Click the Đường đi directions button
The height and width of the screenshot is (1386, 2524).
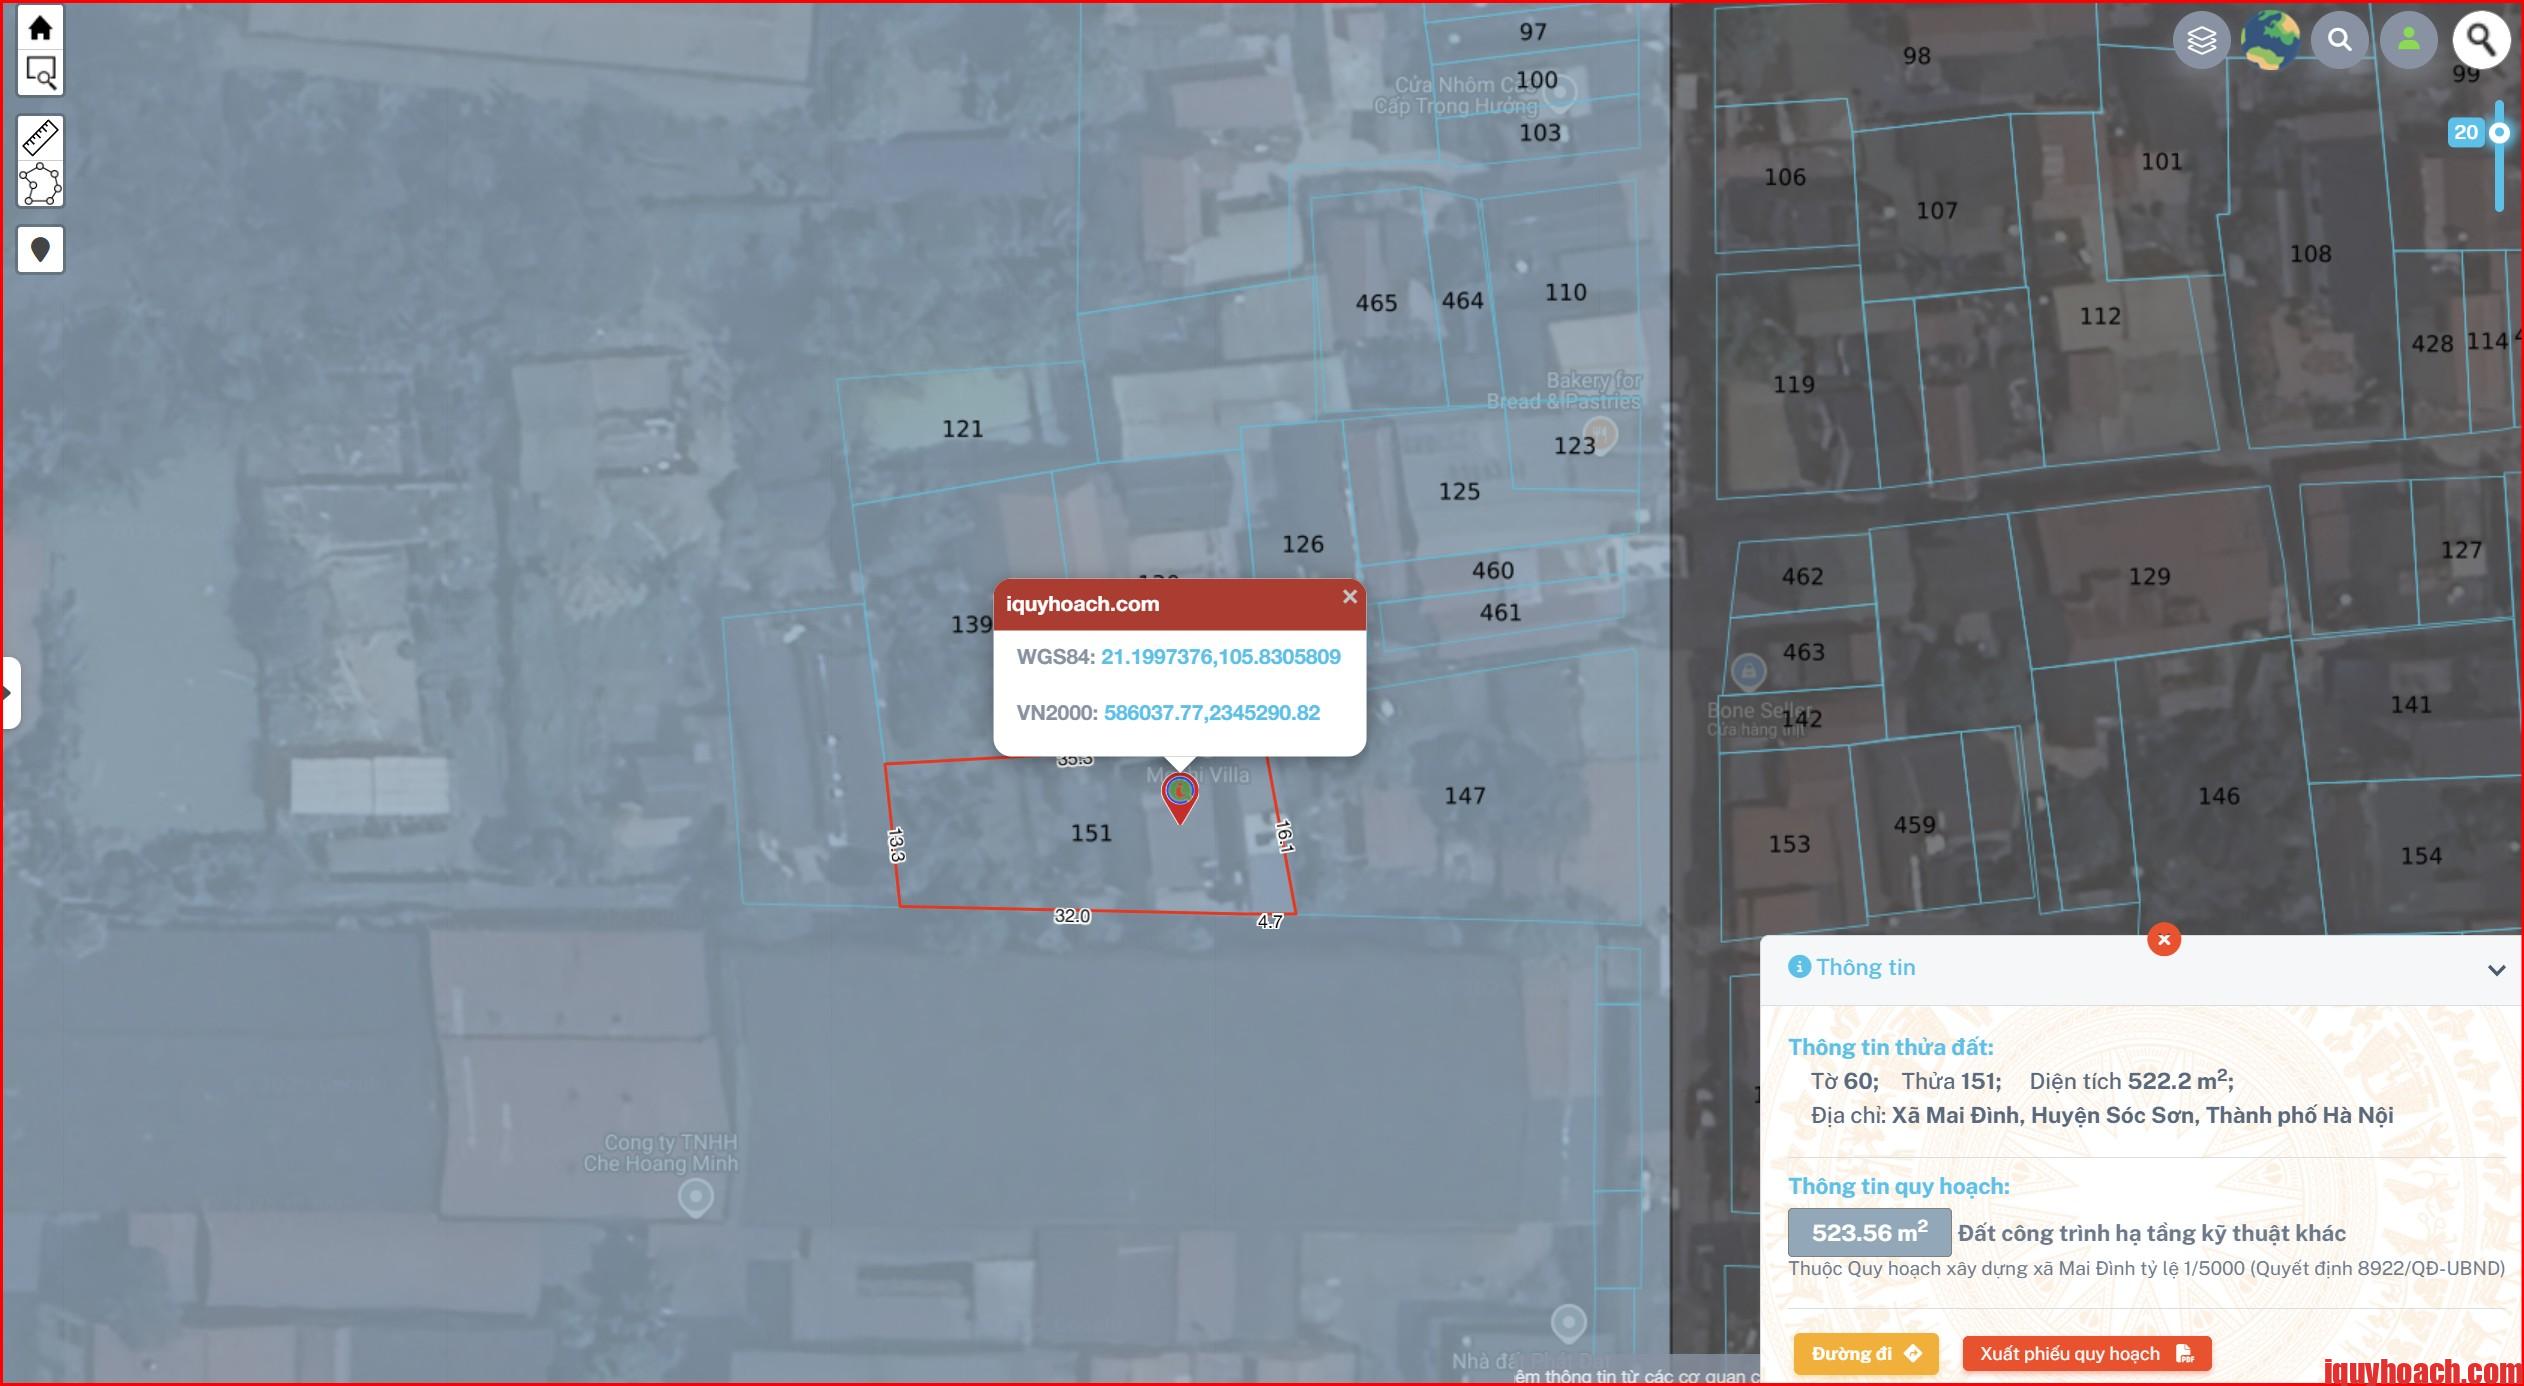pyautogui.click(x=1865, y=1354)
